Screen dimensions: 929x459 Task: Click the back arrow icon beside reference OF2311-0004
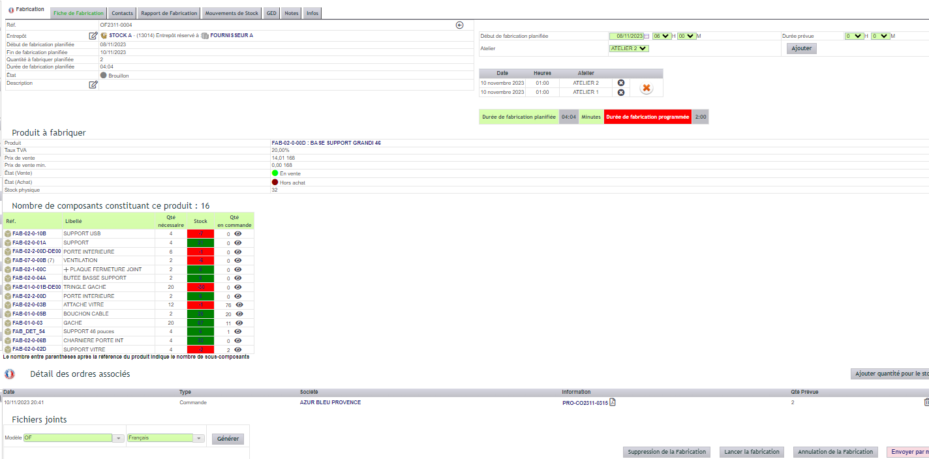coord(459,25)
